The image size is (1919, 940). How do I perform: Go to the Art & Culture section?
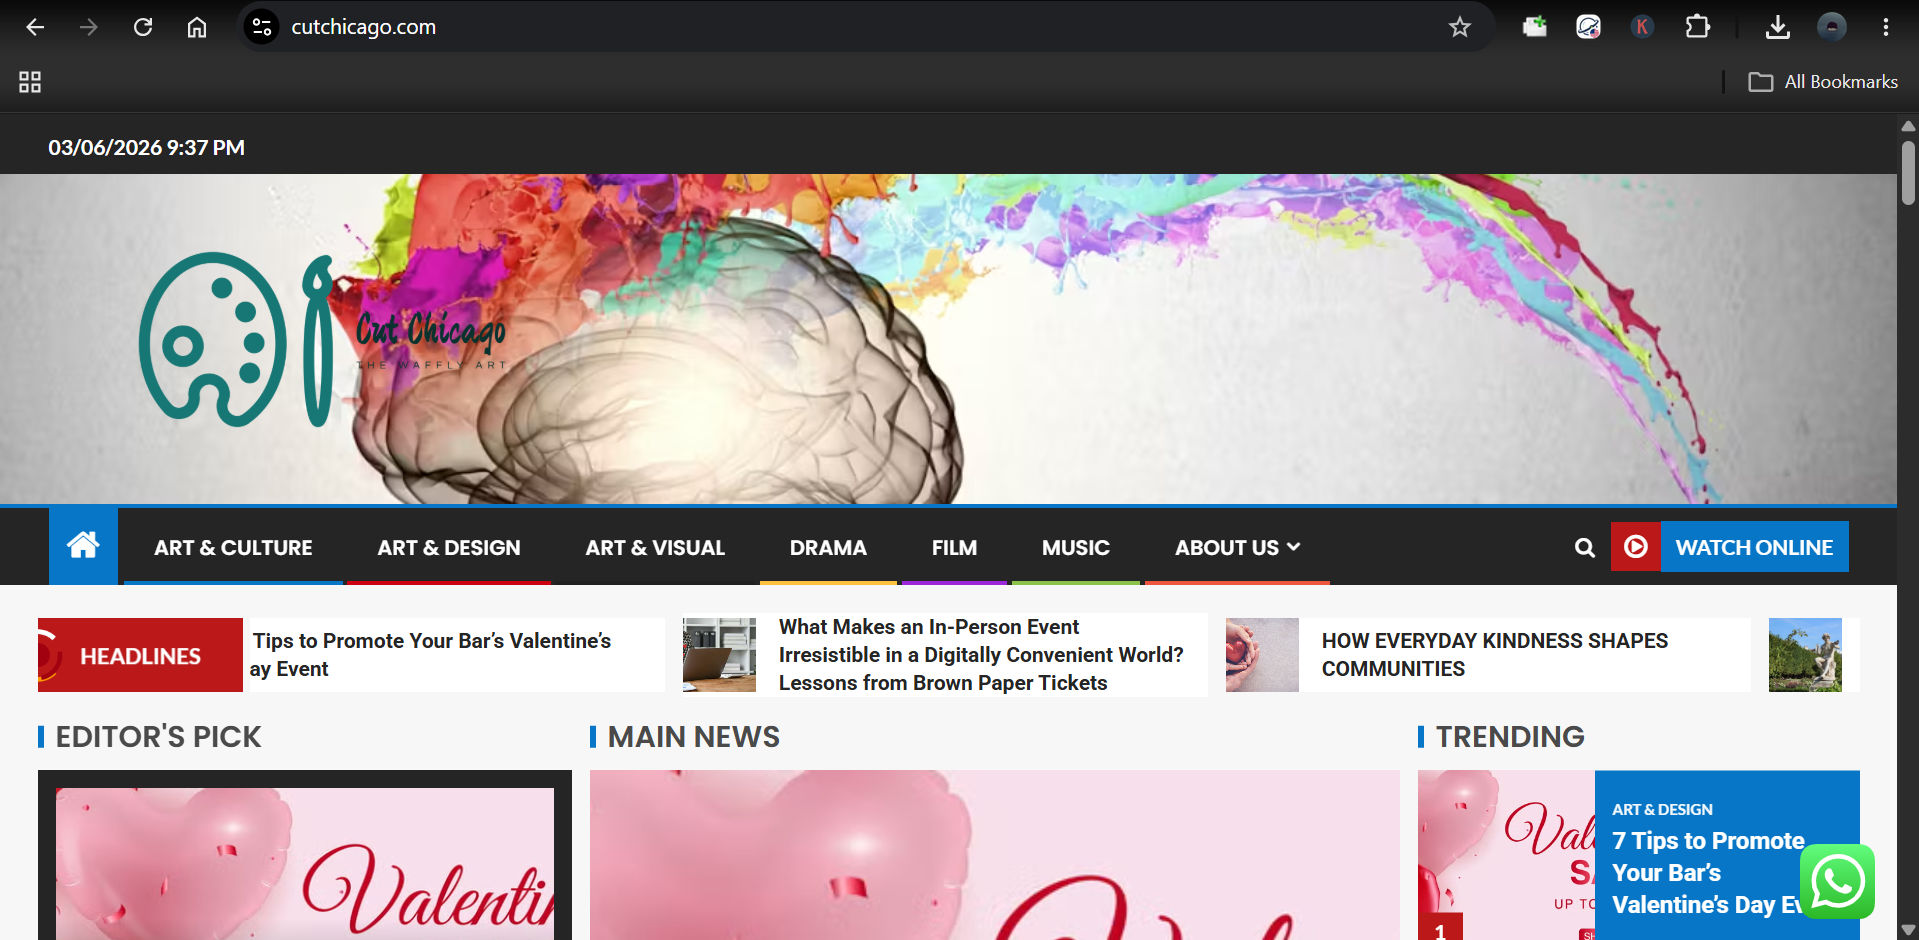233,548
